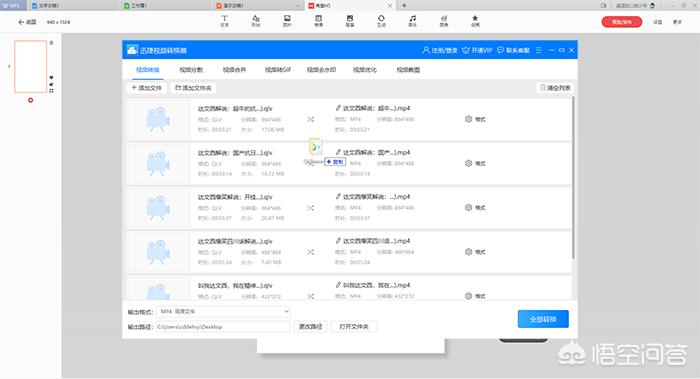Click pencil rename icon for 国产 mp4 output
Screen dimensions: 700x379
tap(338, 152)
